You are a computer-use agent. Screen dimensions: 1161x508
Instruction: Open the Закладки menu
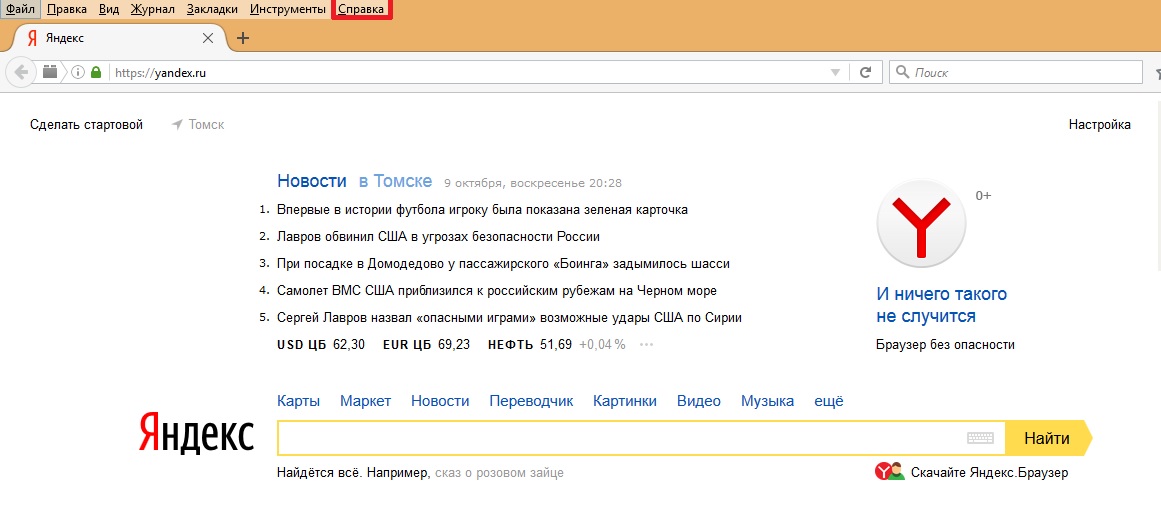pyautogui.click(x=213, y=9)
